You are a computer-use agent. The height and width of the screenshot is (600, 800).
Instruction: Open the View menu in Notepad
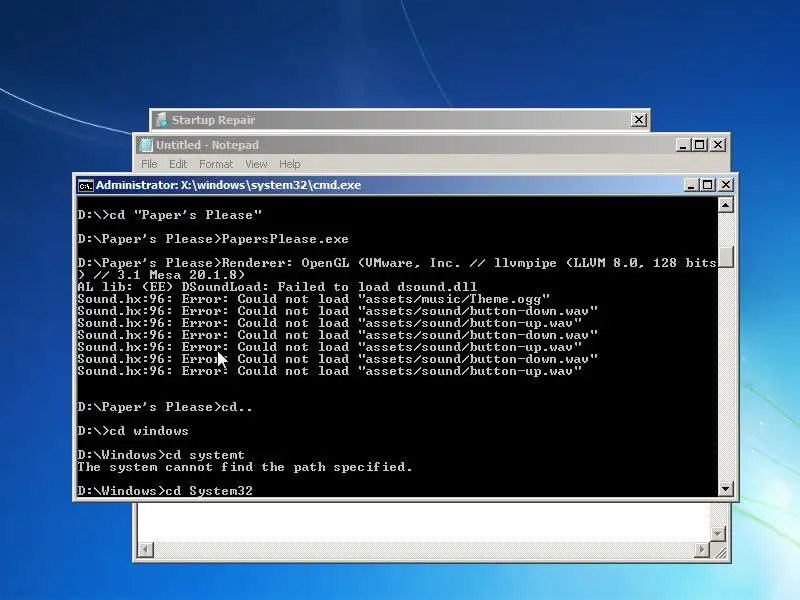[x=256, y=164]
